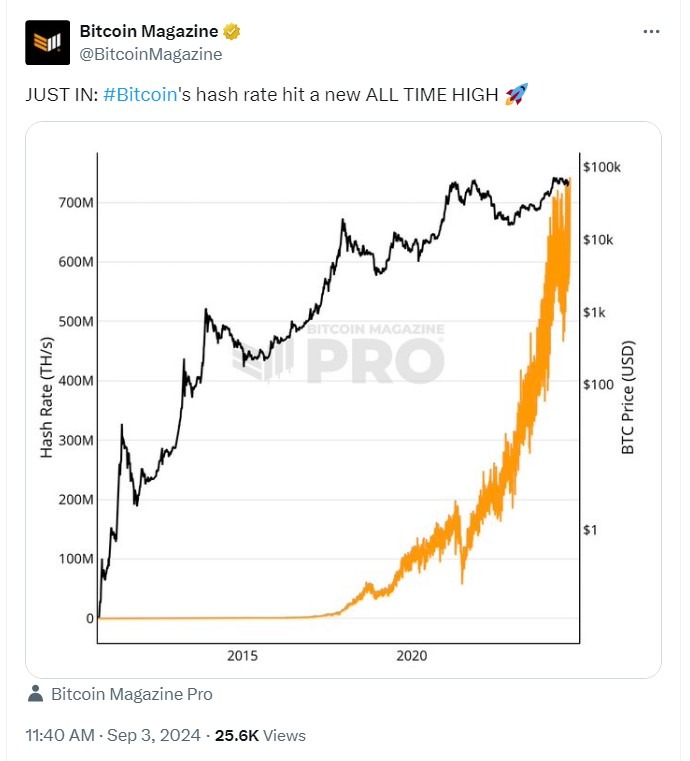Click the person icon beside Bitcoin Magazine Pro
This screenshot has height=761, width=690.
tap(35, 694)
